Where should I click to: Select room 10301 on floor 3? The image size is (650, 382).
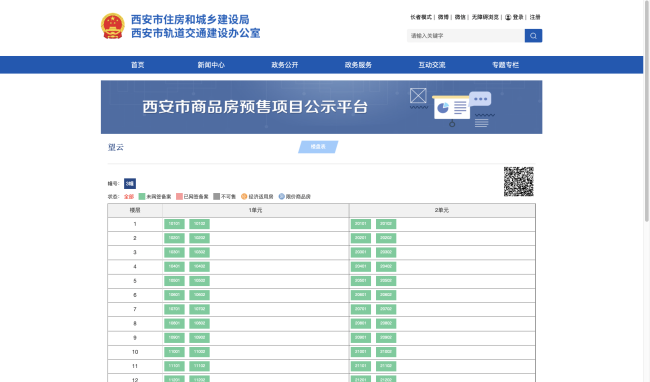click(x=174, y=252)
